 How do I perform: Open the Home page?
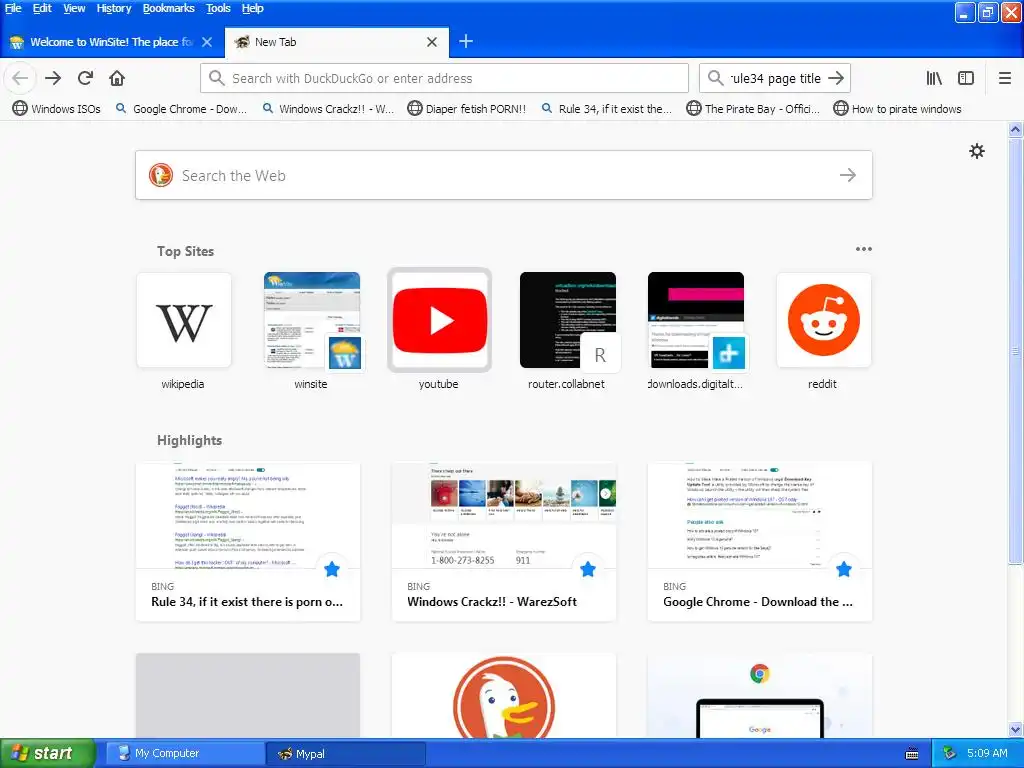(x=117, y=78)
